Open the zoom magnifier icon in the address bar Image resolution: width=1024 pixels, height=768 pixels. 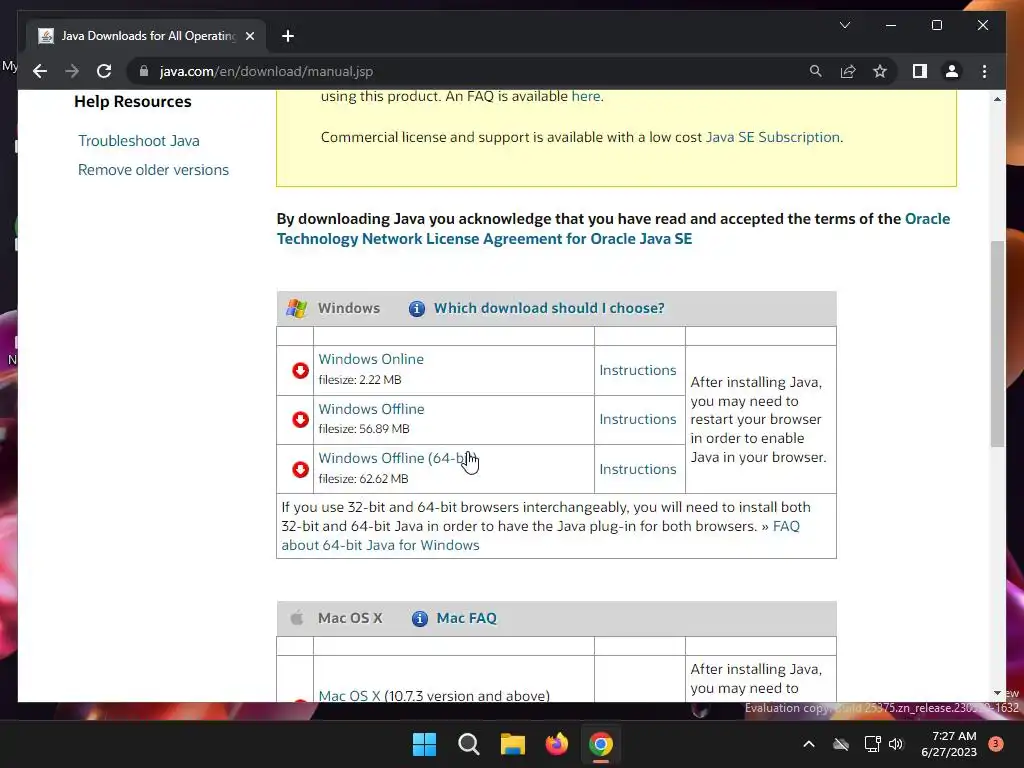[816, 71]
